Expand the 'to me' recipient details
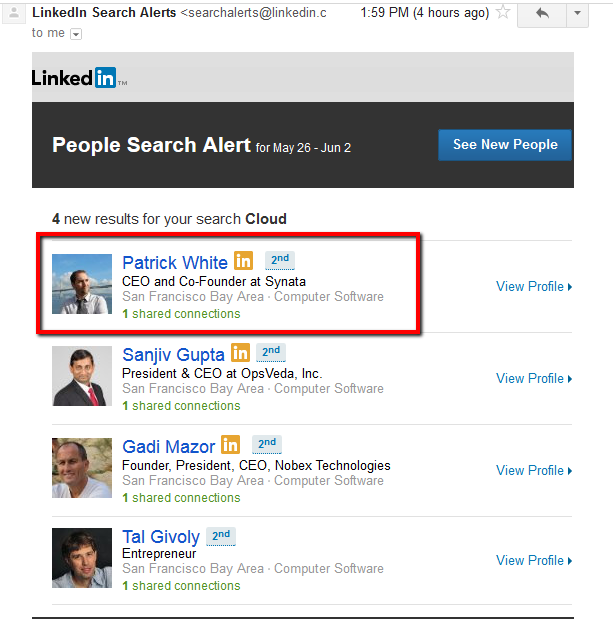Screen dimensions: 613x619 click(x=76, y=34)
